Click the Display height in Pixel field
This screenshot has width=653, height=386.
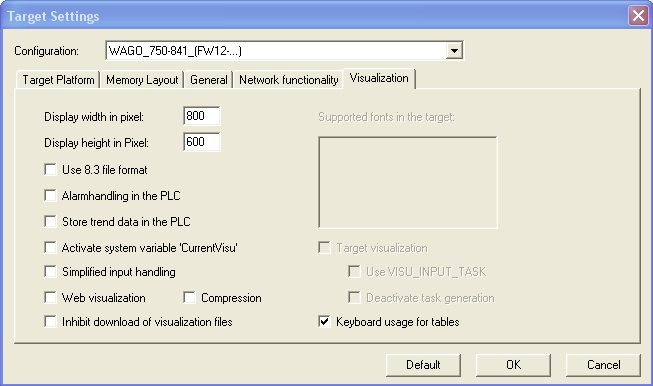click(x=202, y=142)
